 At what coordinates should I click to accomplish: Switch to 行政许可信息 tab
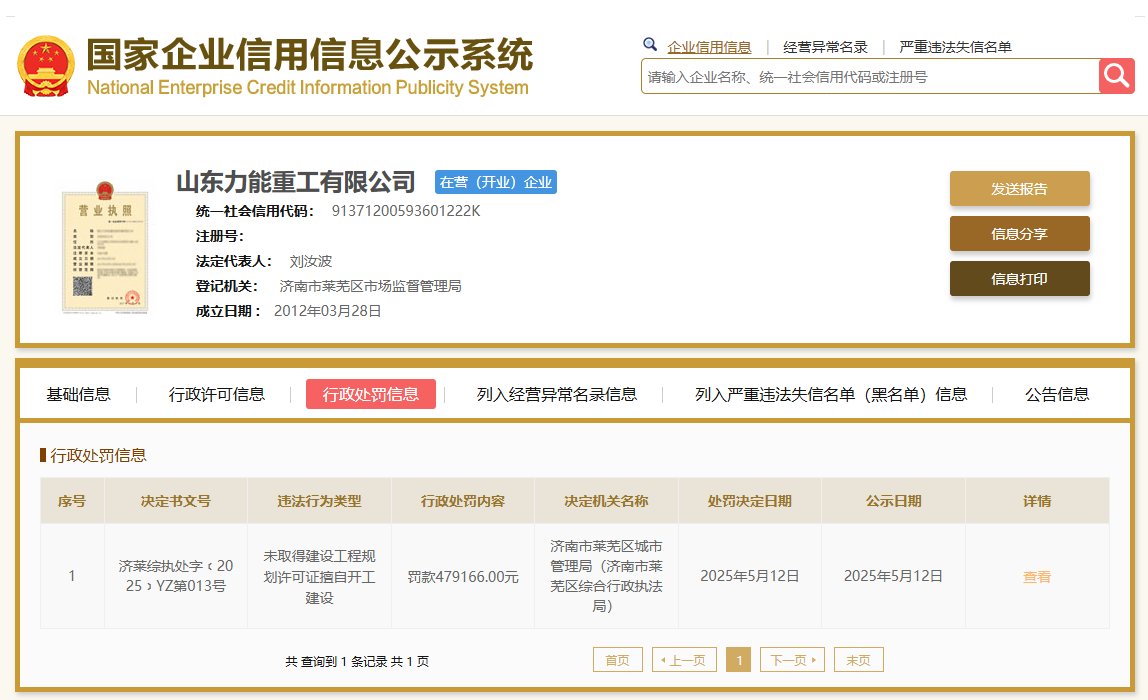[x=217, y=395]
